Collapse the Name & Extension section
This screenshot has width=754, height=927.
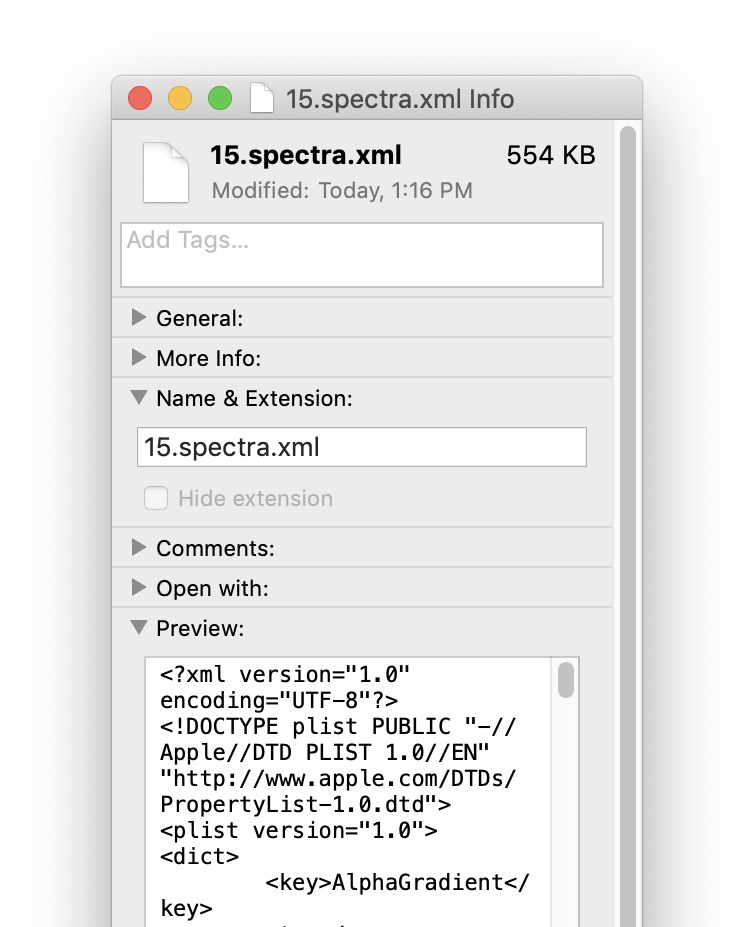tap(139, 398)
